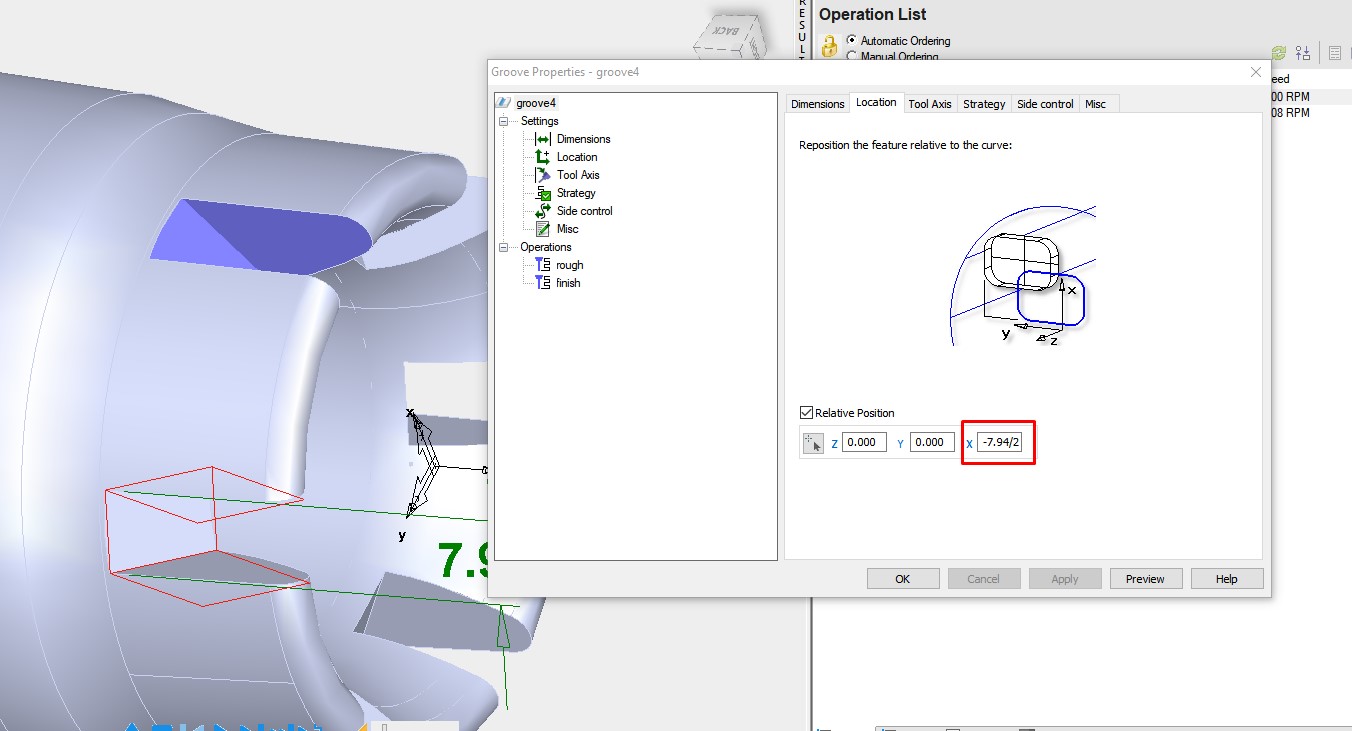Switch to the Dimensions tab
Screen dimensions: 1352x731
[817, 103]
